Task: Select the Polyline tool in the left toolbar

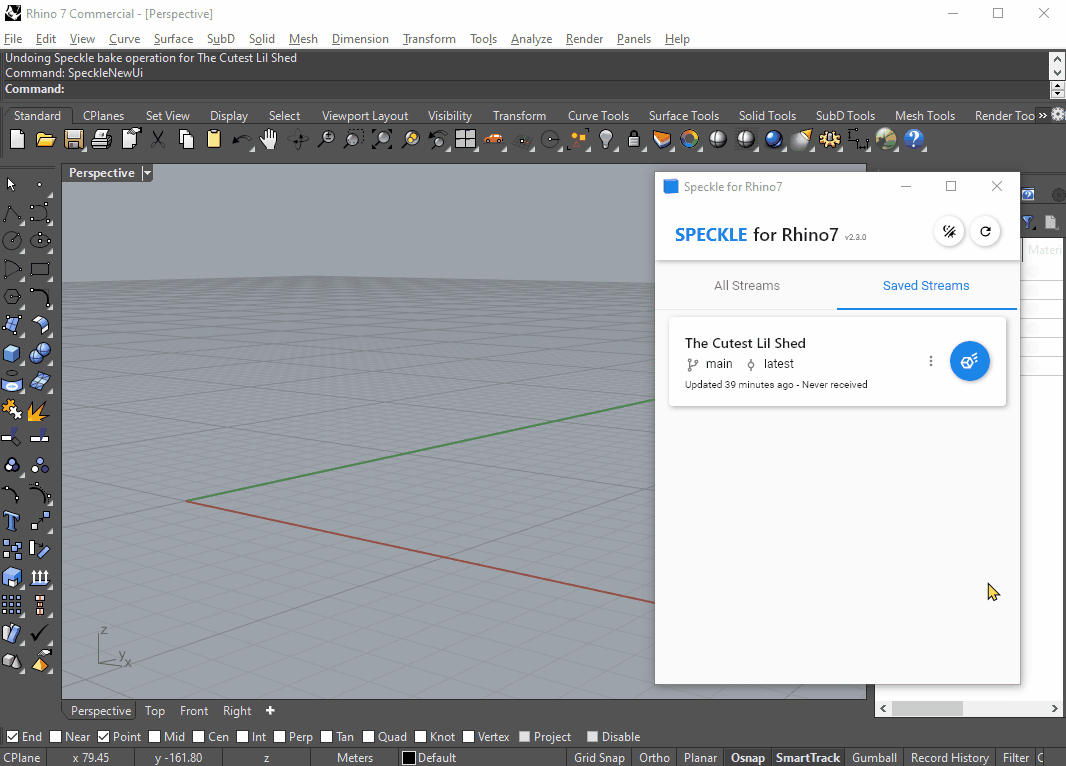Action: pyautogui.click(x=12, y=213)
